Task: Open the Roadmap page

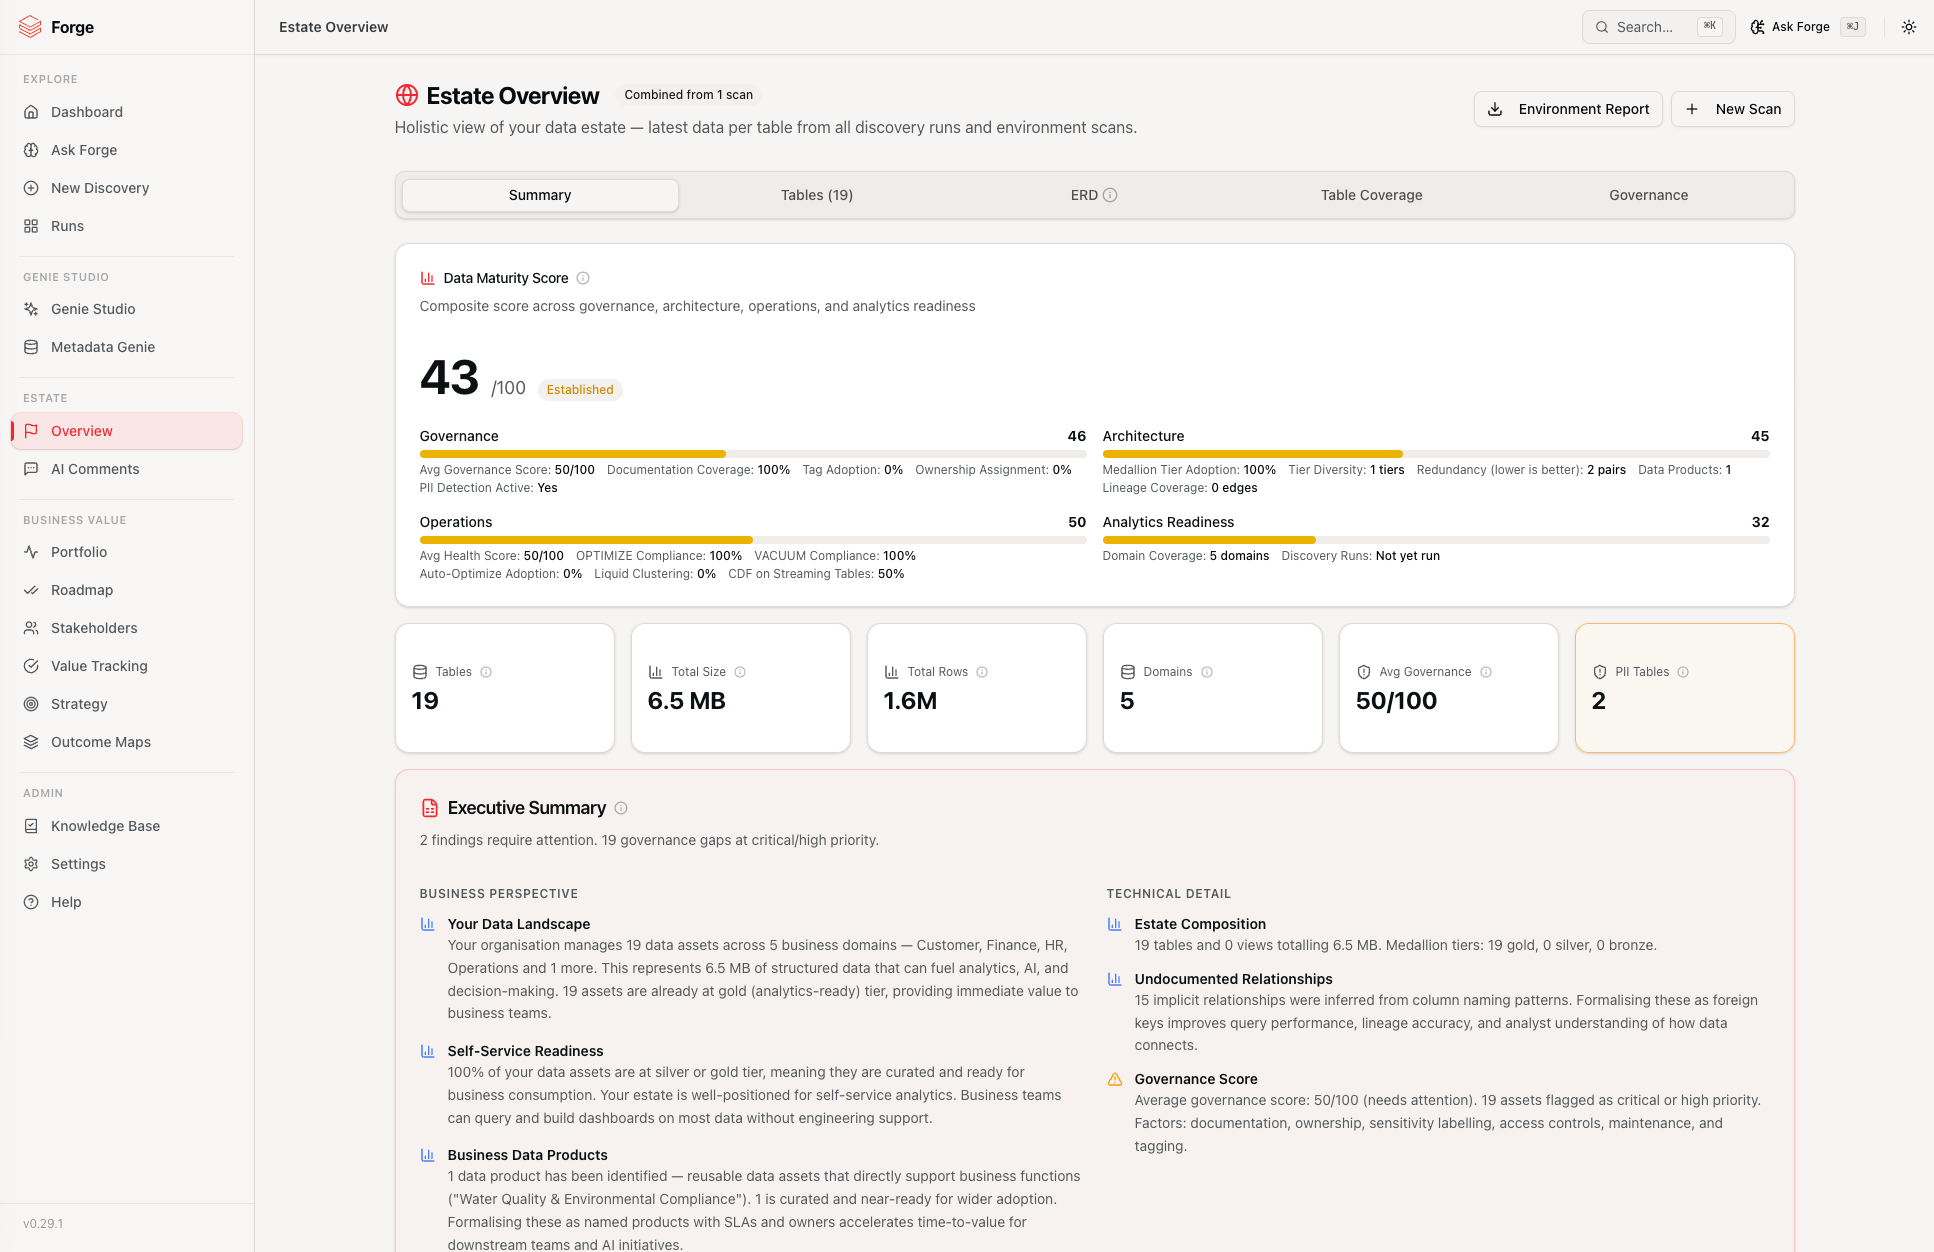Action: (127, 590)
